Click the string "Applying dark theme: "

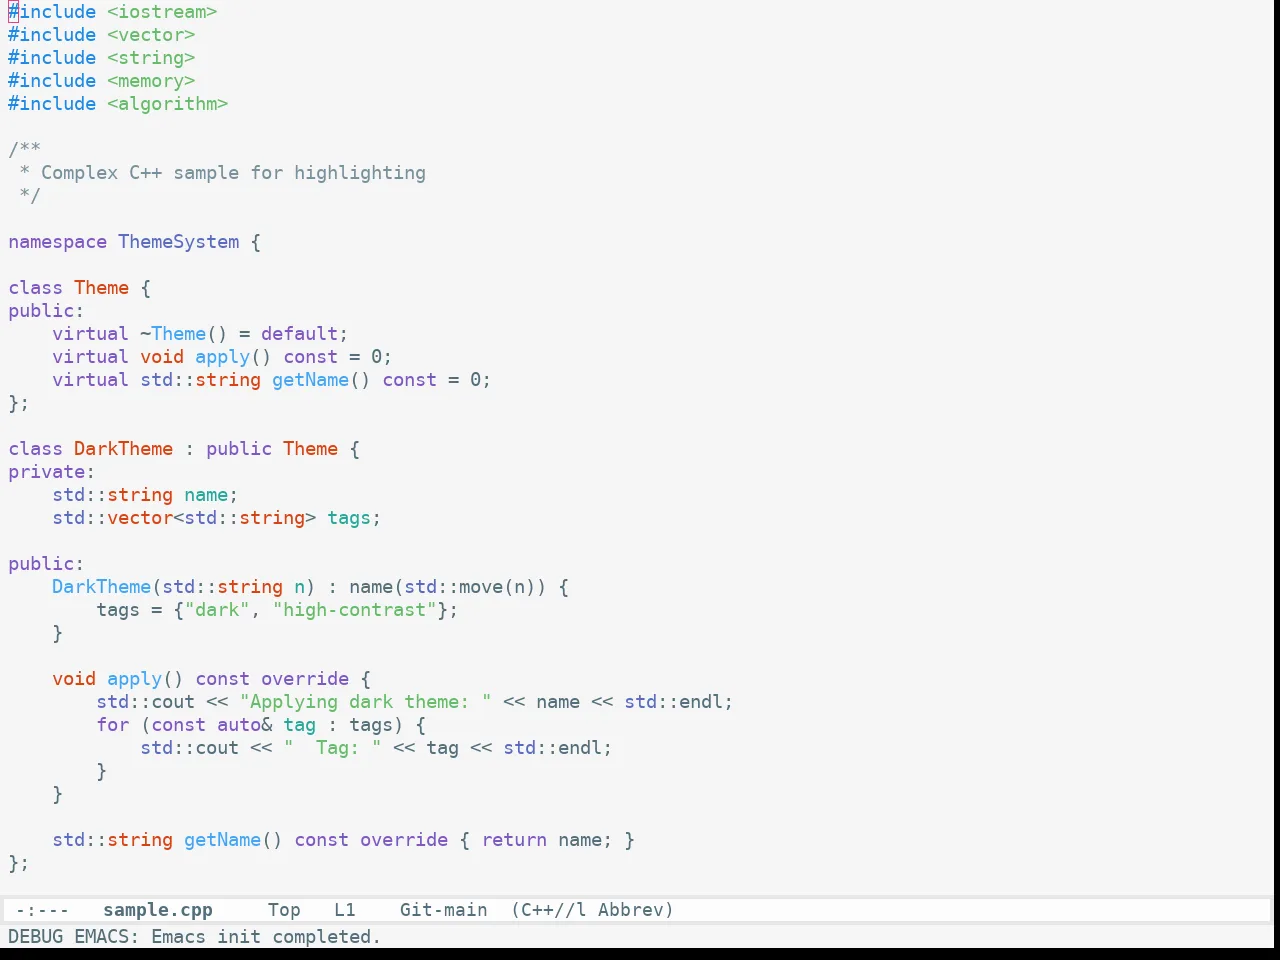point(366,702)
